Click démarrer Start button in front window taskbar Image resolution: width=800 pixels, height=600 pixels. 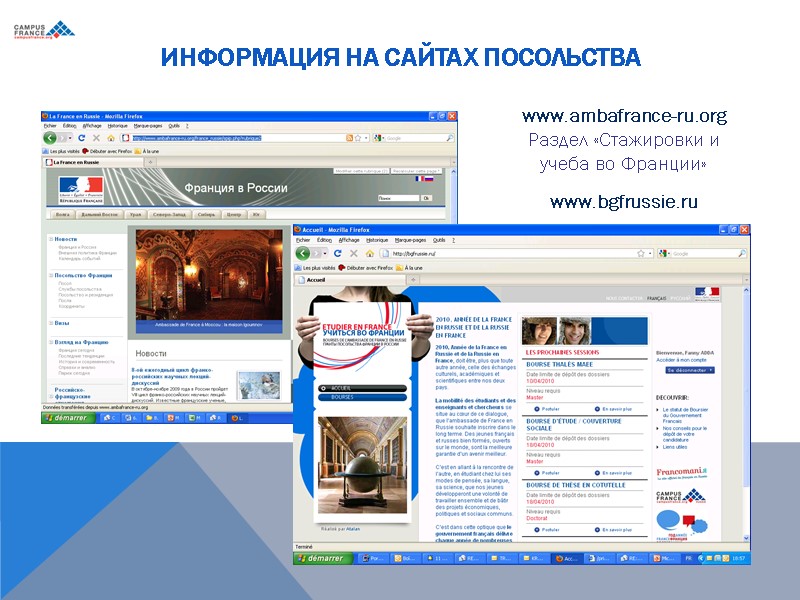[323, 558]
